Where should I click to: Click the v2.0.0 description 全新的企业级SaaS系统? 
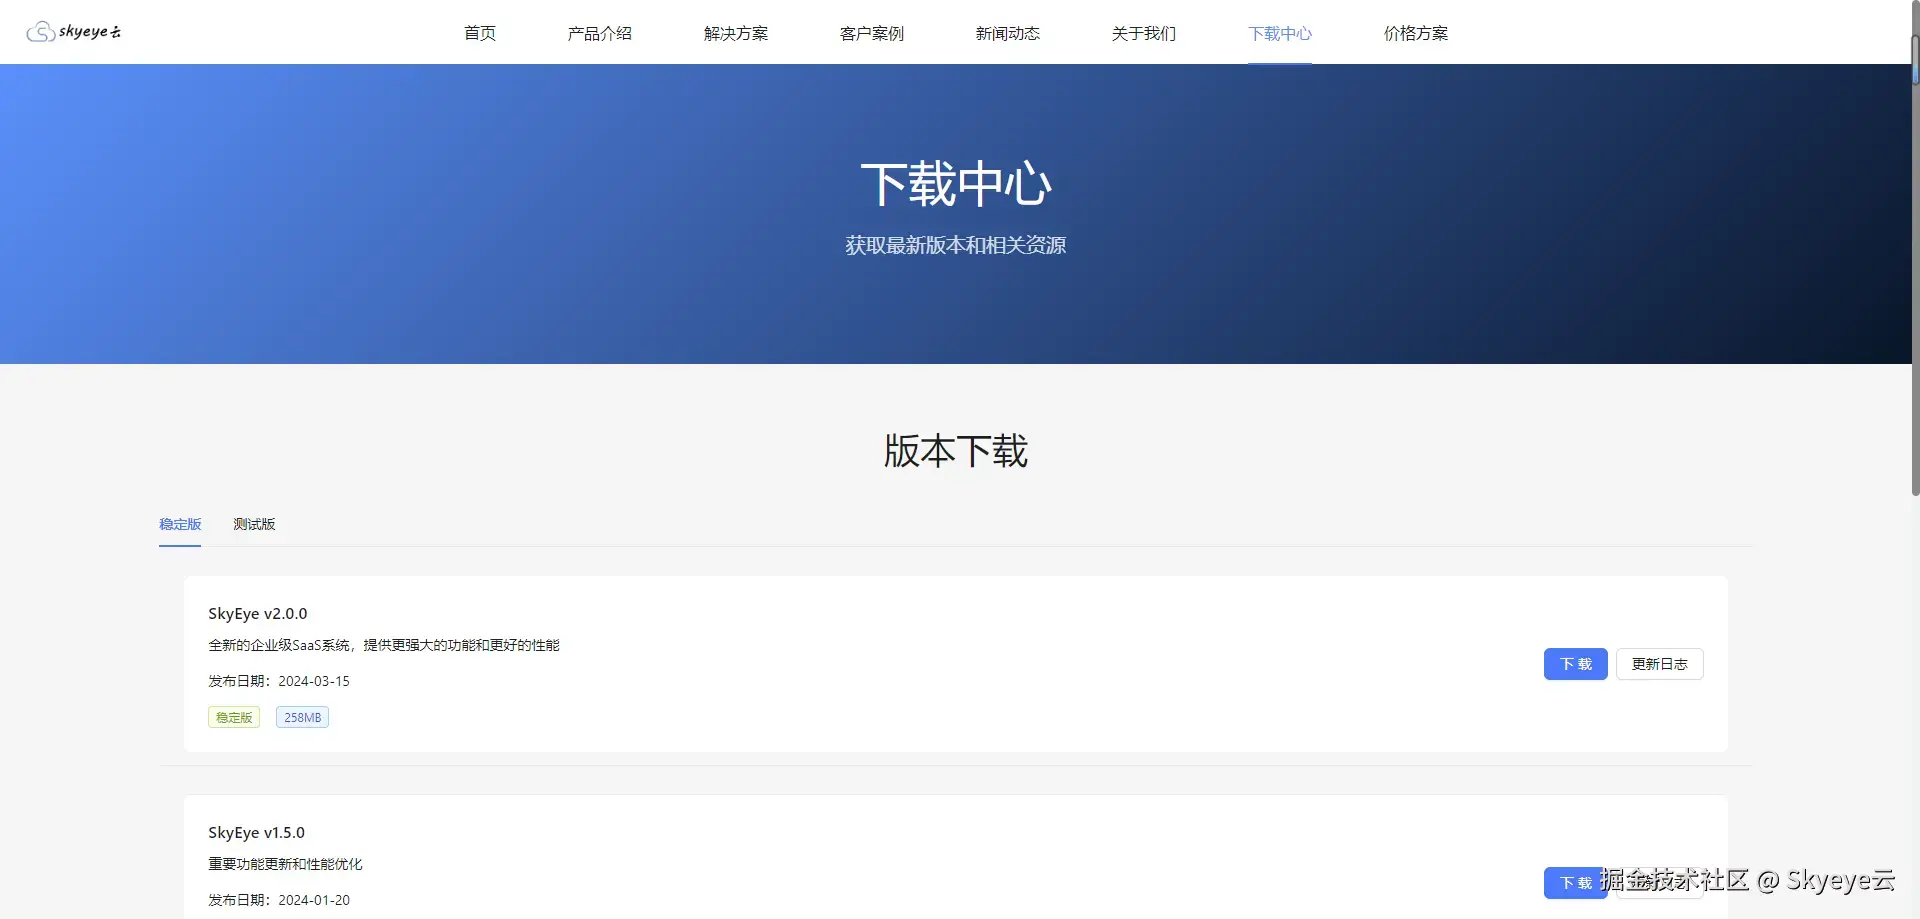pos(384,645)
